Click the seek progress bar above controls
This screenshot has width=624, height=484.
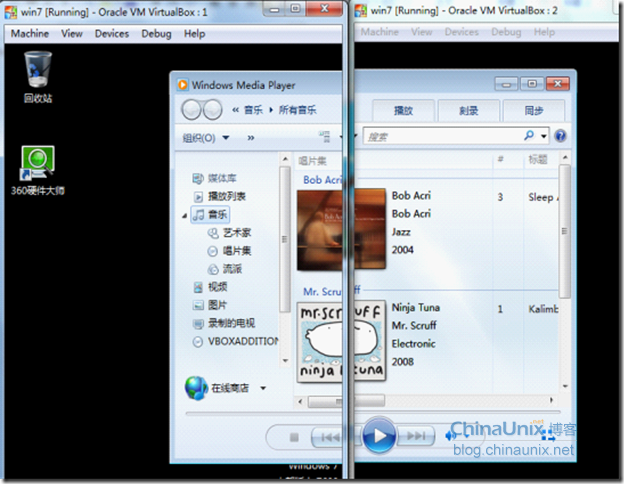373,413
